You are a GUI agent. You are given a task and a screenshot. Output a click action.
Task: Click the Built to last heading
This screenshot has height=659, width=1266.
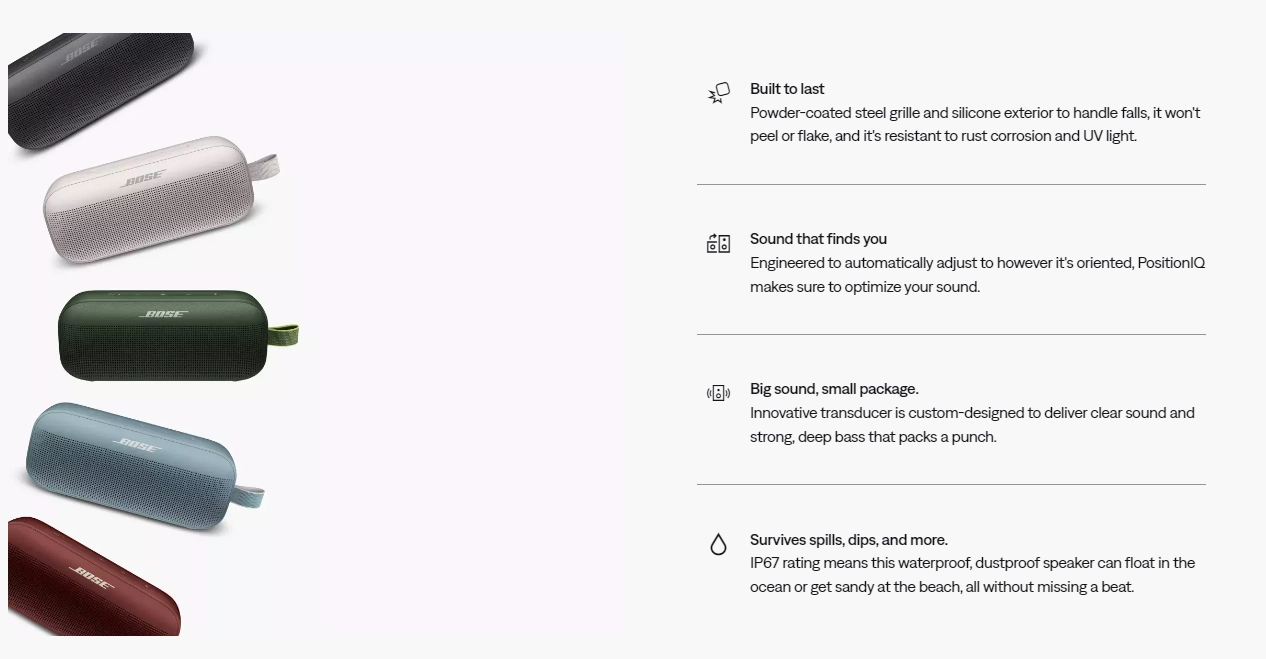click(787, 89)
